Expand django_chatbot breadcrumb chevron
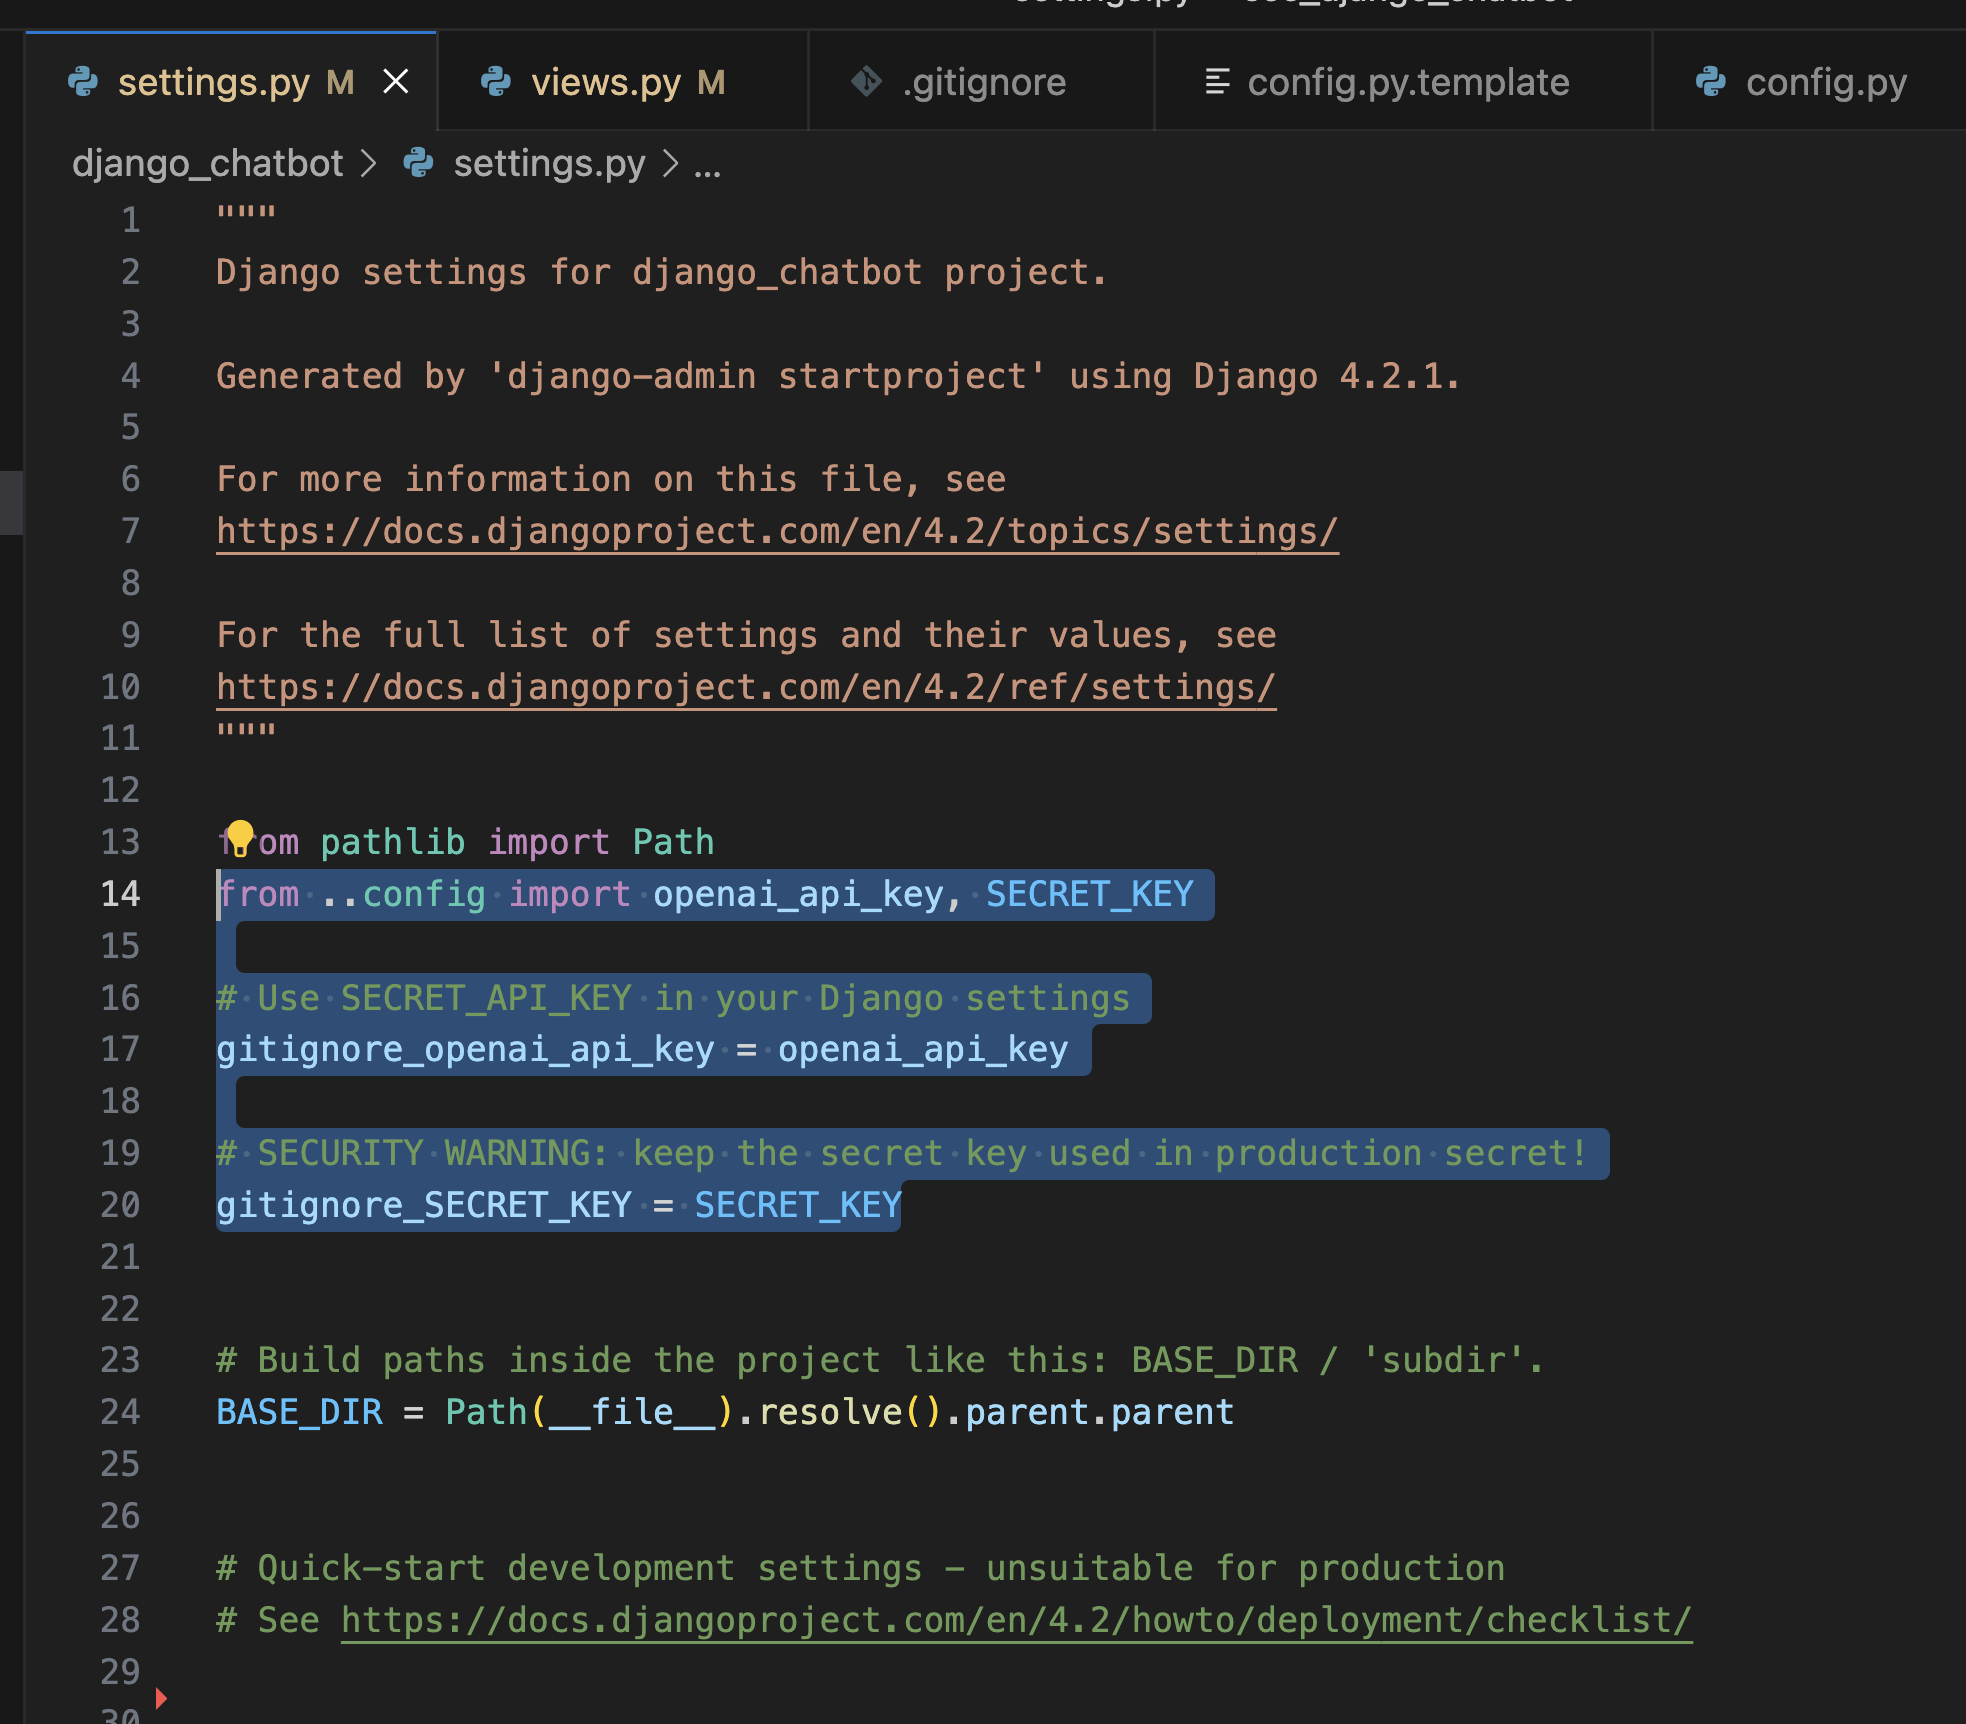 pyautogui.click(x=368, y=163)
